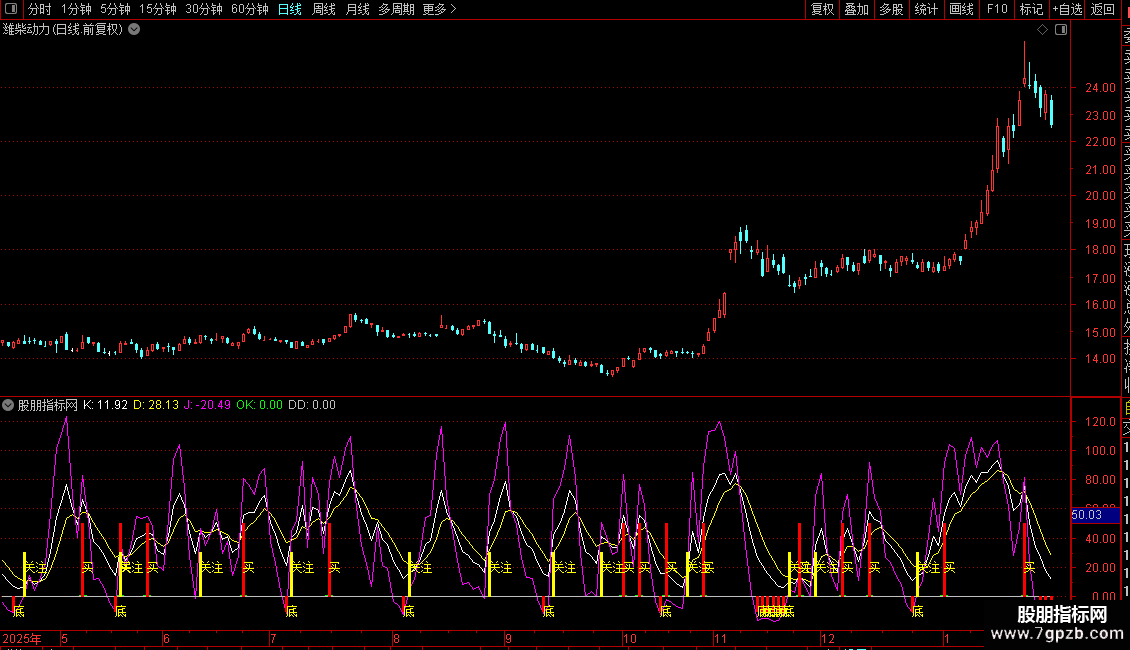
Task: Open the 复权 adjustment menu
Action: pos(822,9)
